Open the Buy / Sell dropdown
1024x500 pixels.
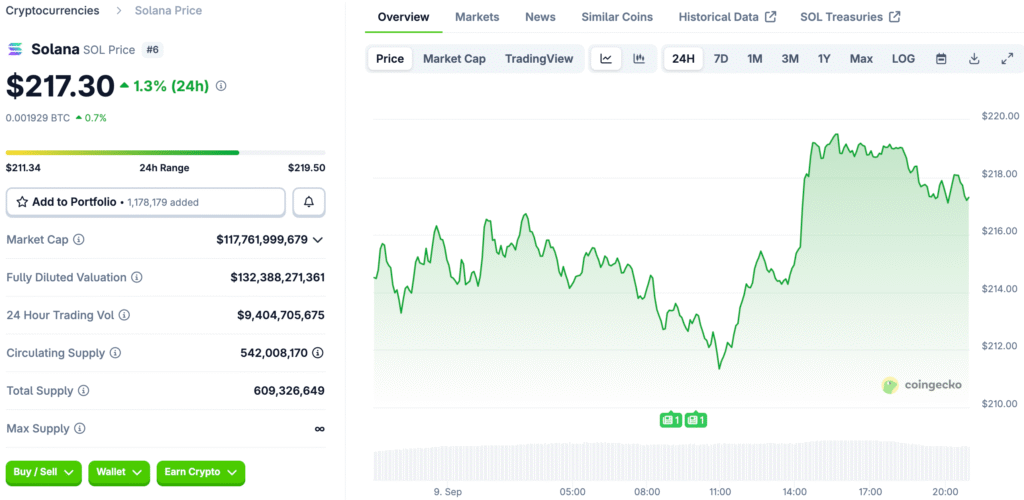point(44,473)
